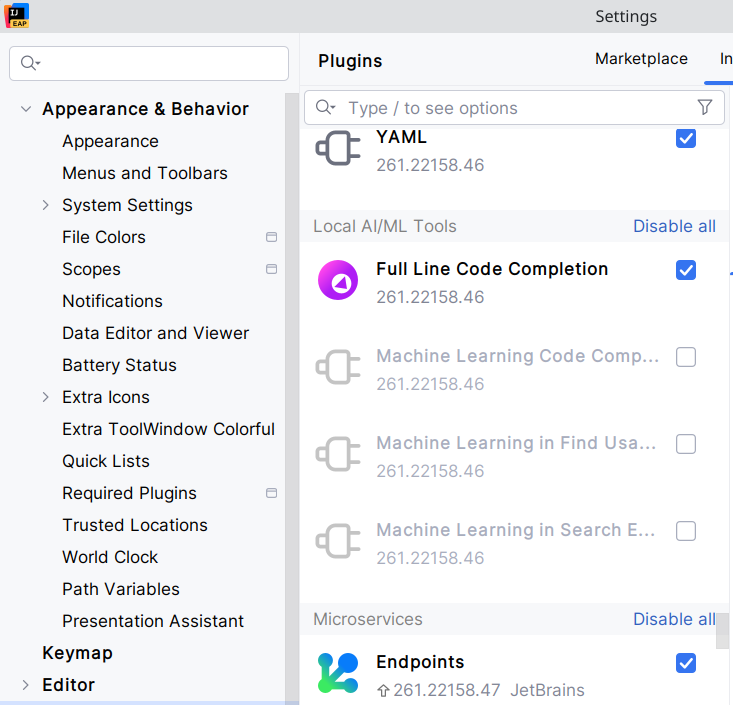Click the plugin list vertical scrollbar
The image size is (733, 705).
click(724, 630)
